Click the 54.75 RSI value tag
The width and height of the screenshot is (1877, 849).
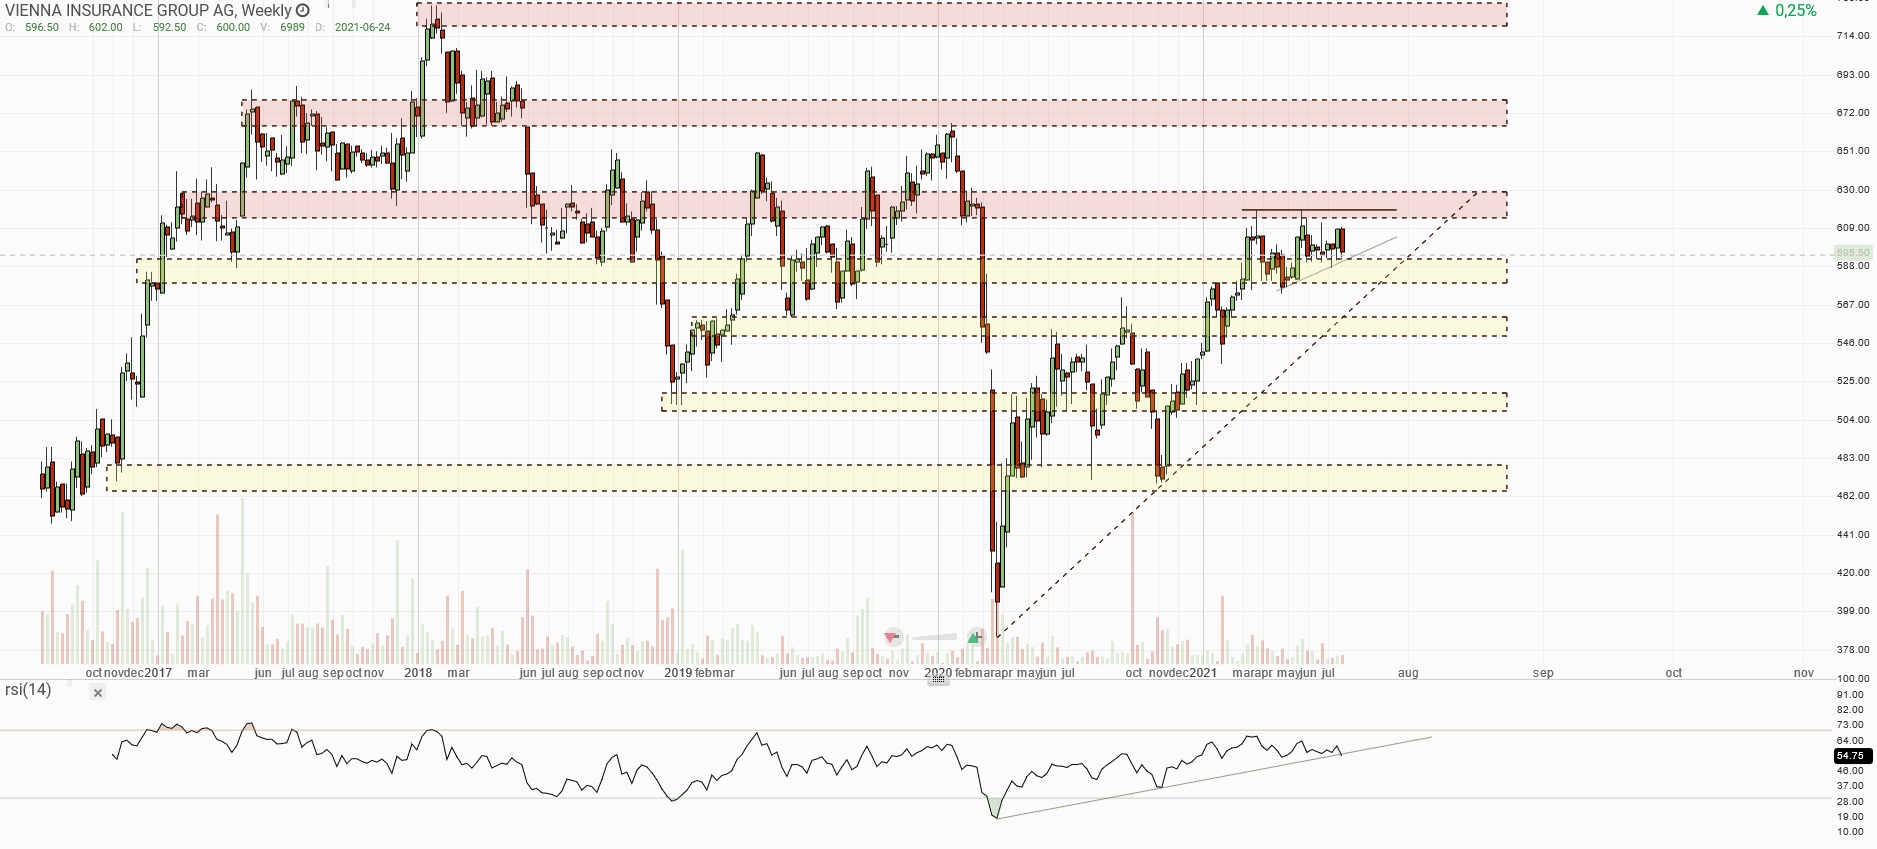pyautogui.click(x=1851, y=756)
